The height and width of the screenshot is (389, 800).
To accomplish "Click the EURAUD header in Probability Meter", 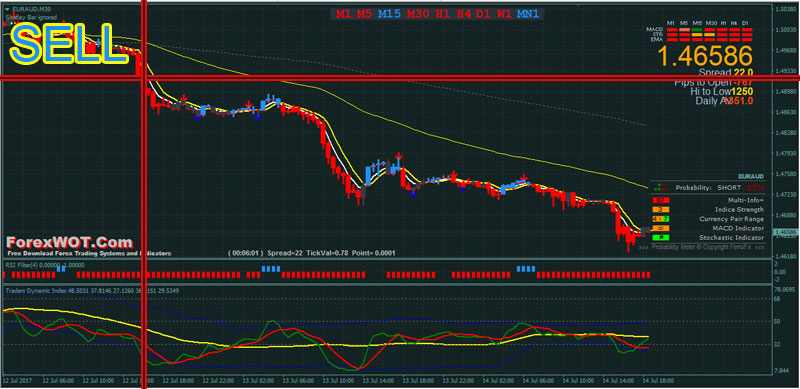I will (x=752, y=176).
